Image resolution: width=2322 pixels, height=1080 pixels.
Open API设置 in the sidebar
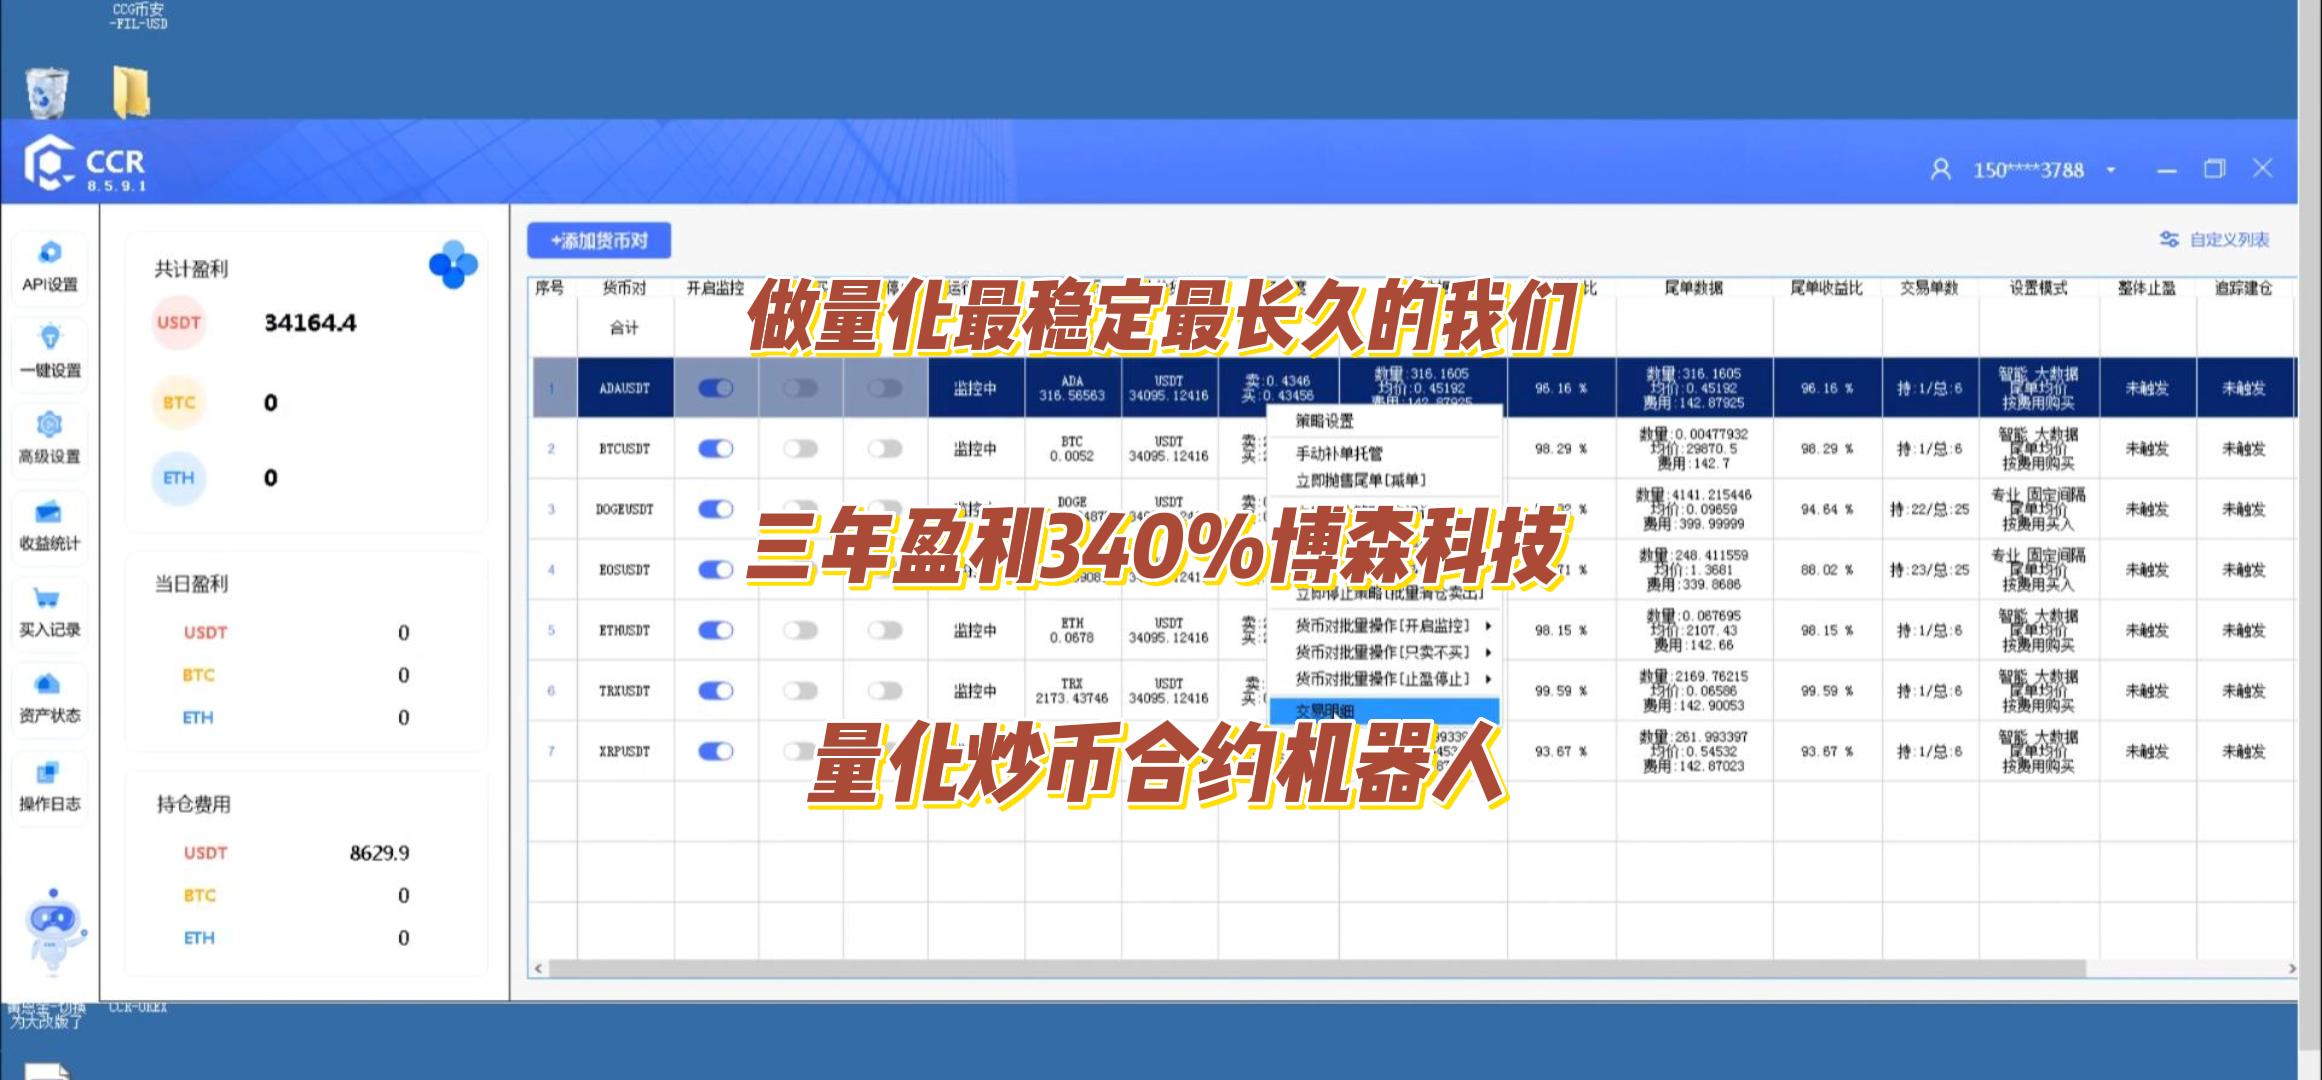pyautogui.click(x=50, y=265)
